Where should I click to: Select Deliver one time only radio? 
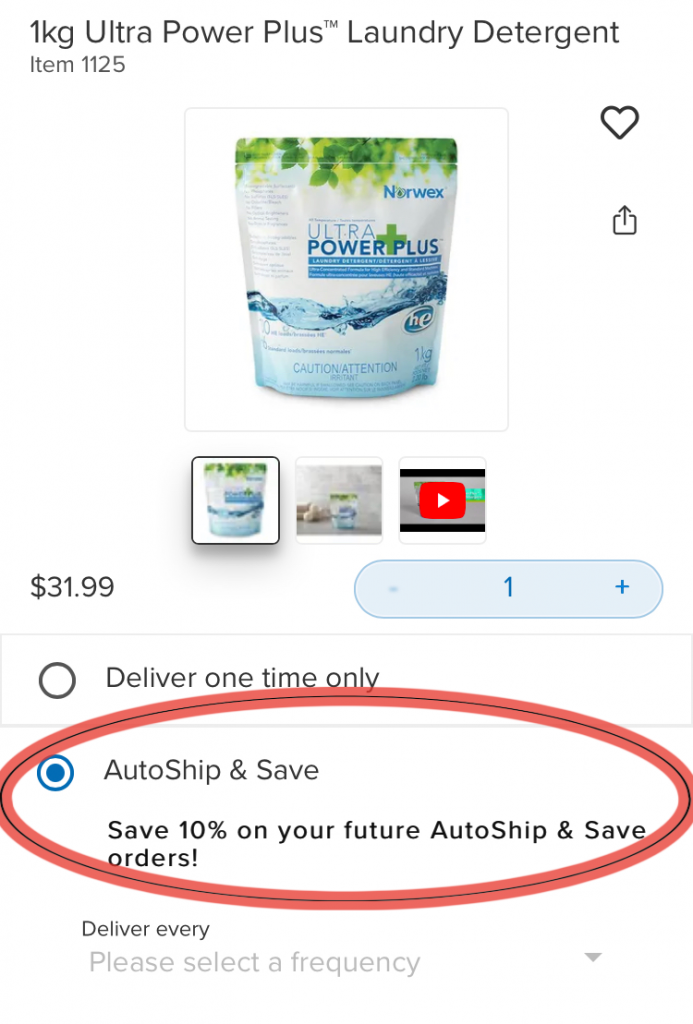(57, 680)
